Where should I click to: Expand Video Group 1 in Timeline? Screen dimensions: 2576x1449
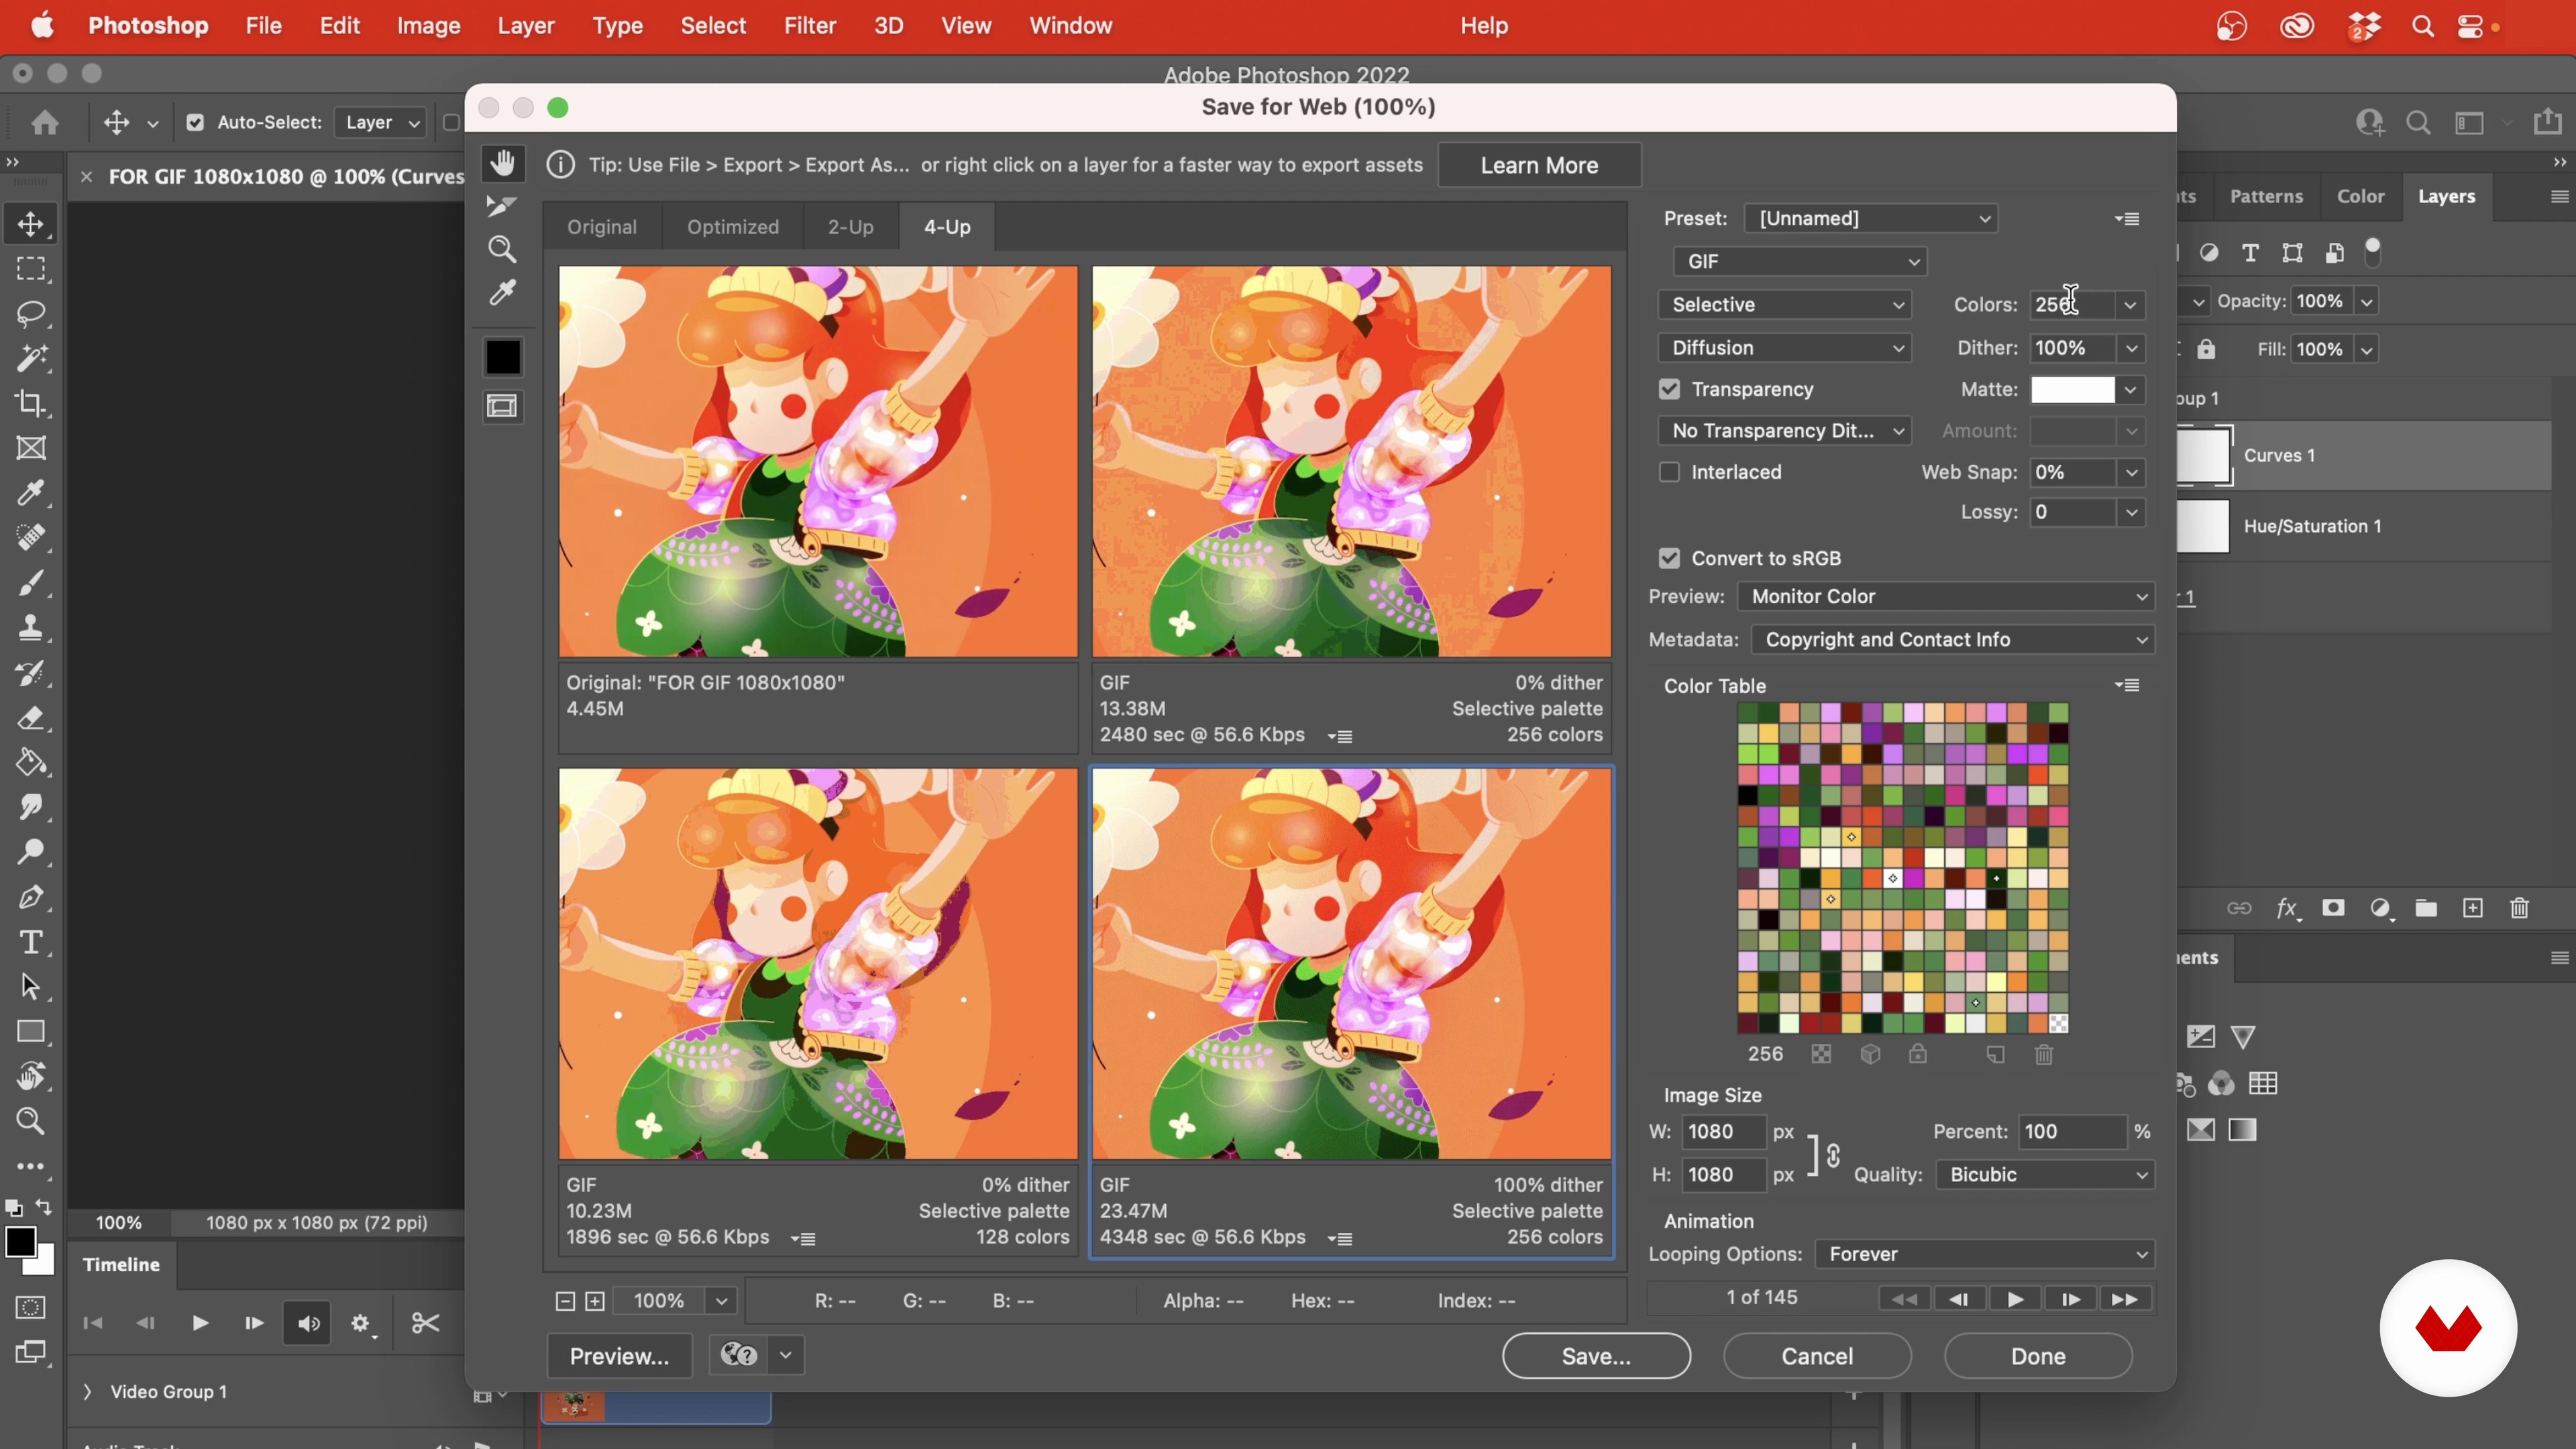point(87,1391)
